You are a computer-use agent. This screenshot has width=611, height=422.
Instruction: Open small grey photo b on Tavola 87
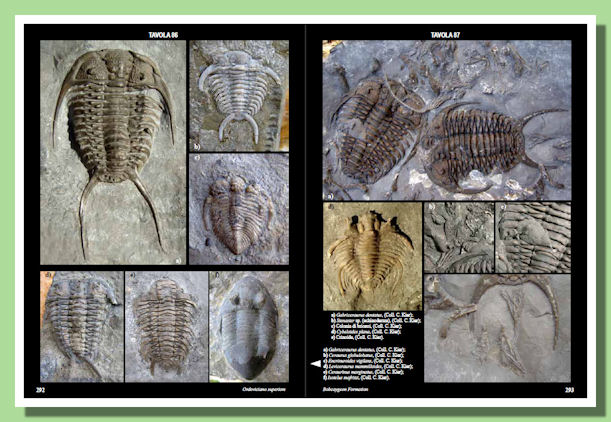click(x=459, y=237)
